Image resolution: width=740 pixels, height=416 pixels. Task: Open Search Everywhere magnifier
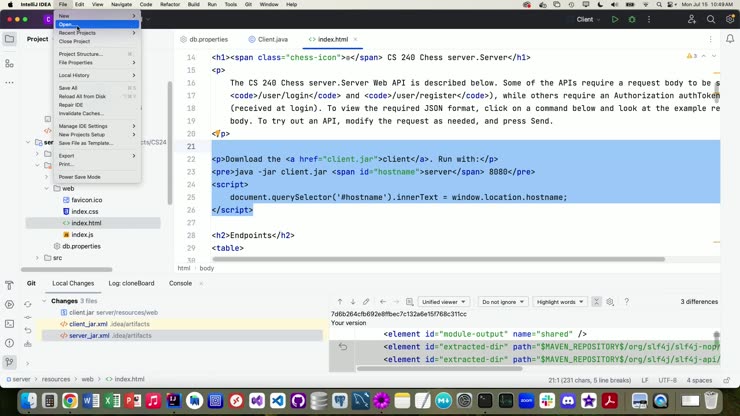click(x=711, y=19)
